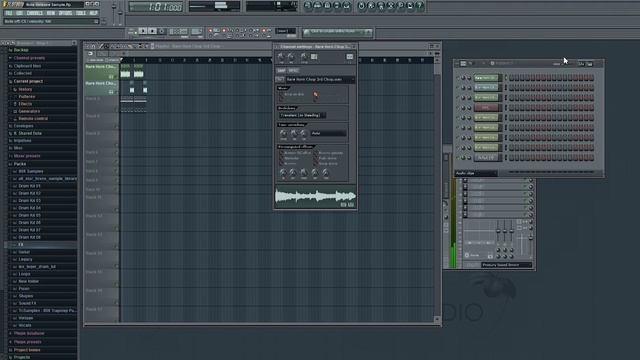
Task: Select the first Rare Horn track header in playlist
Action: 101,71
